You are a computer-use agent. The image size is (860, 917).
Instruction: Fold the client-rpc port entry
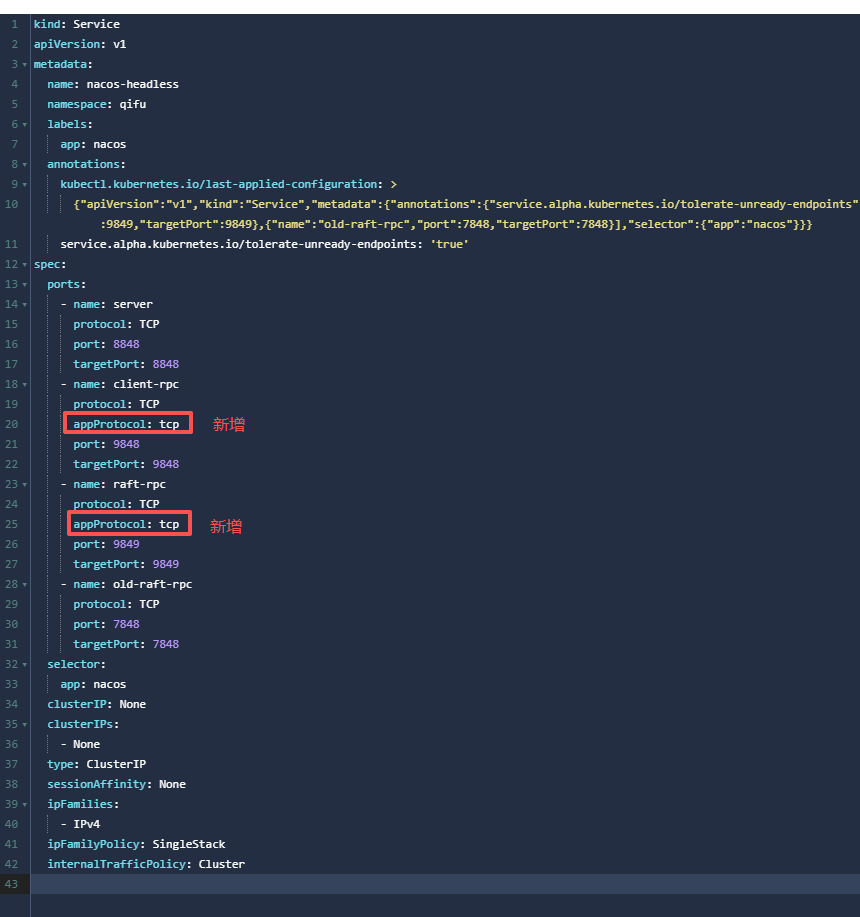25,384
